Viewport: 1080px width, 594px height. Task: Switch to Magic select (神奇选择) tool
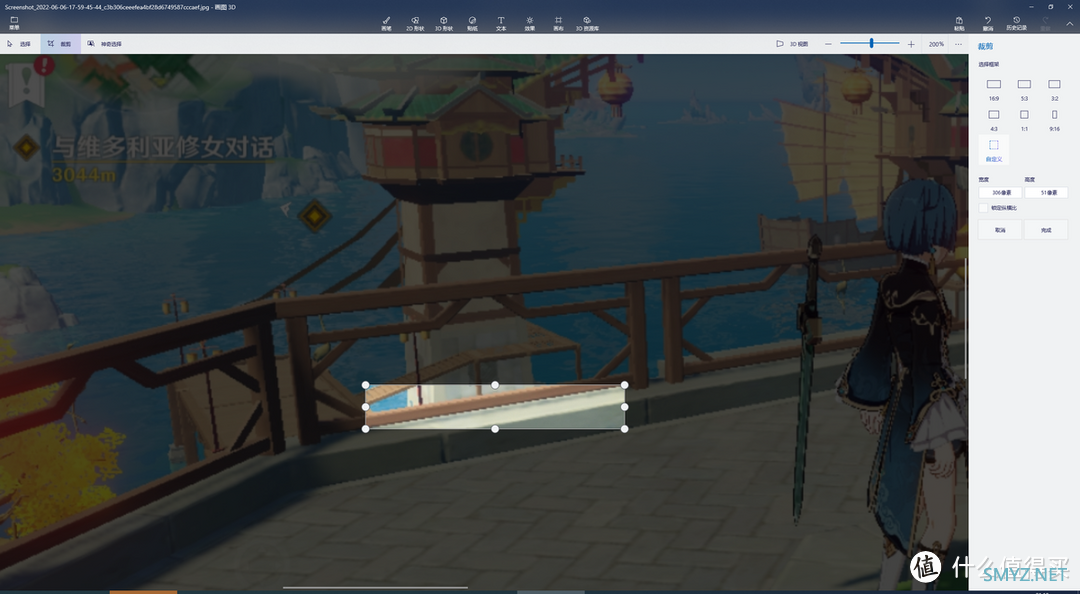coord(104,44)
